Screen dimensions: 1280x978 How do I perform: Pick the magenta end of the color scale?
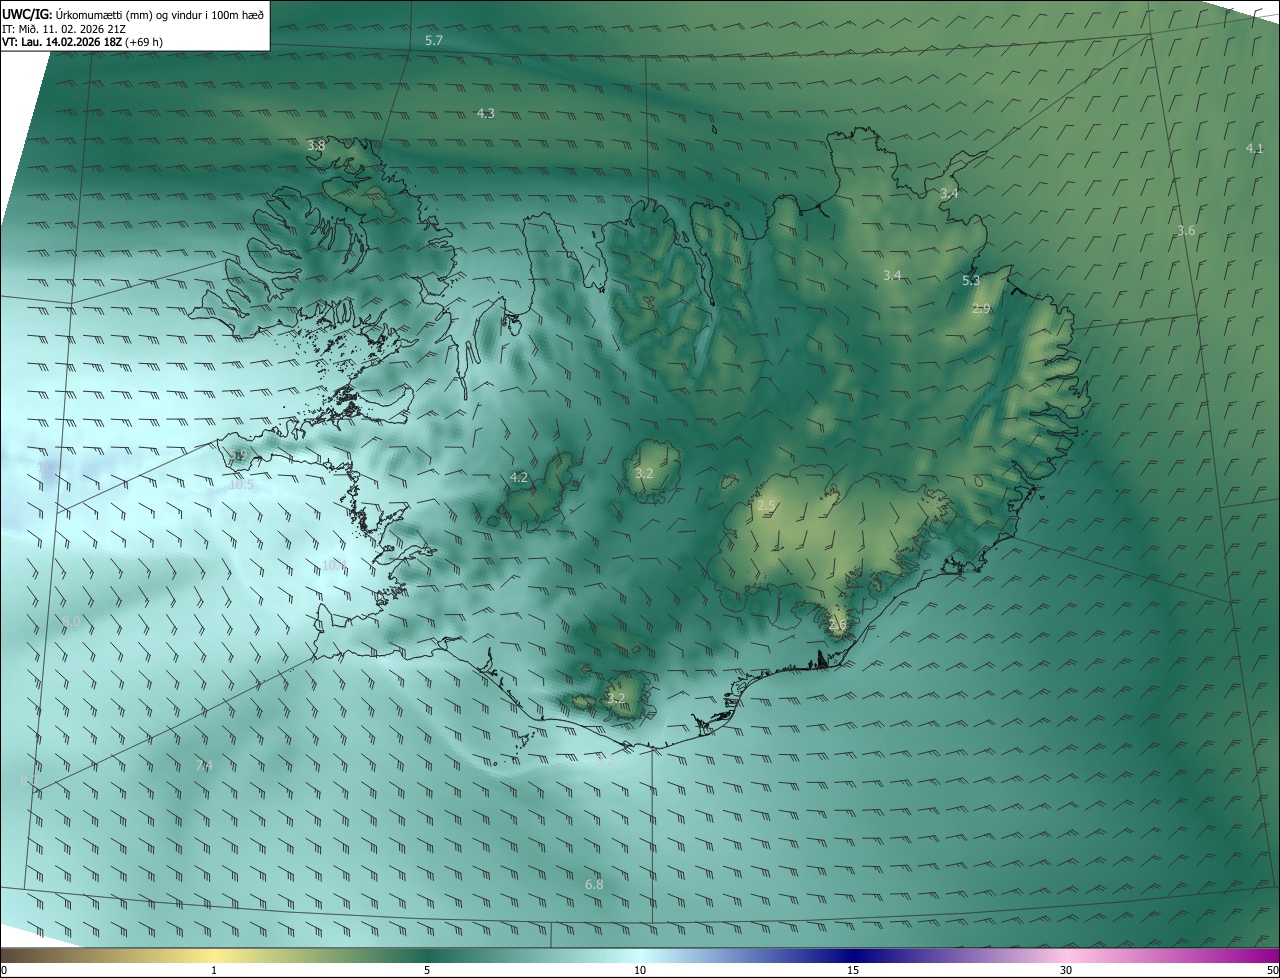click(1260, 956)
